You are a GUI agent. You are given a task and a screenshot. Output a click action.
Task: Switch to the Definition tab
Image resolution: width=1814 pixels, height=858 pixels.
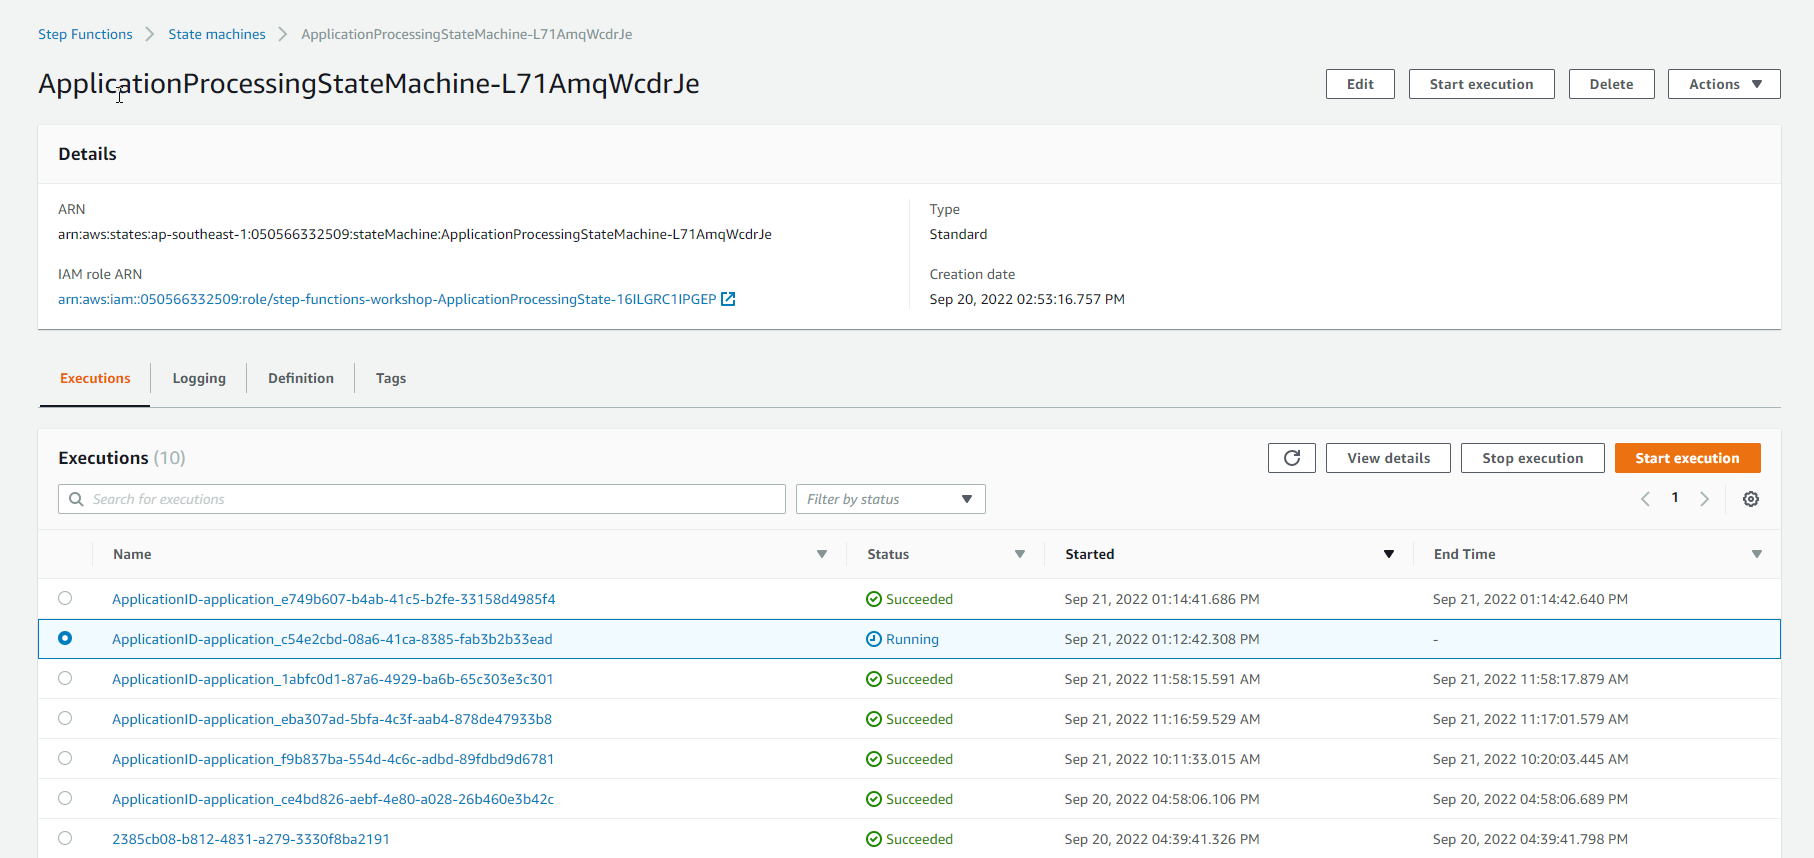[x=301, y=378]
